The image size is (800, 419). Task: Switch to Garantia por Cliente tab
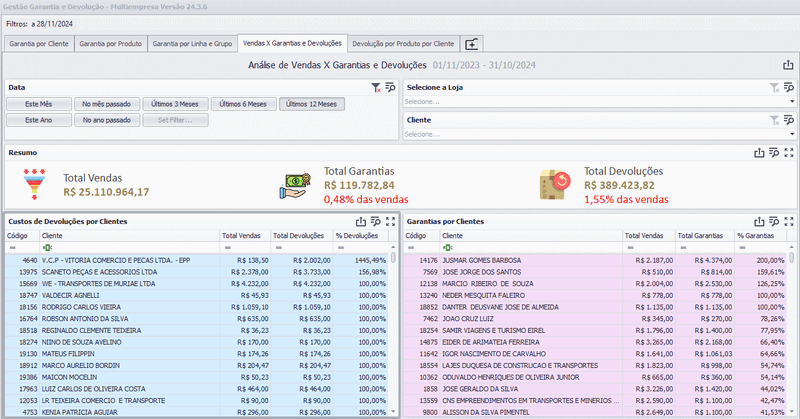pos(39,44)
